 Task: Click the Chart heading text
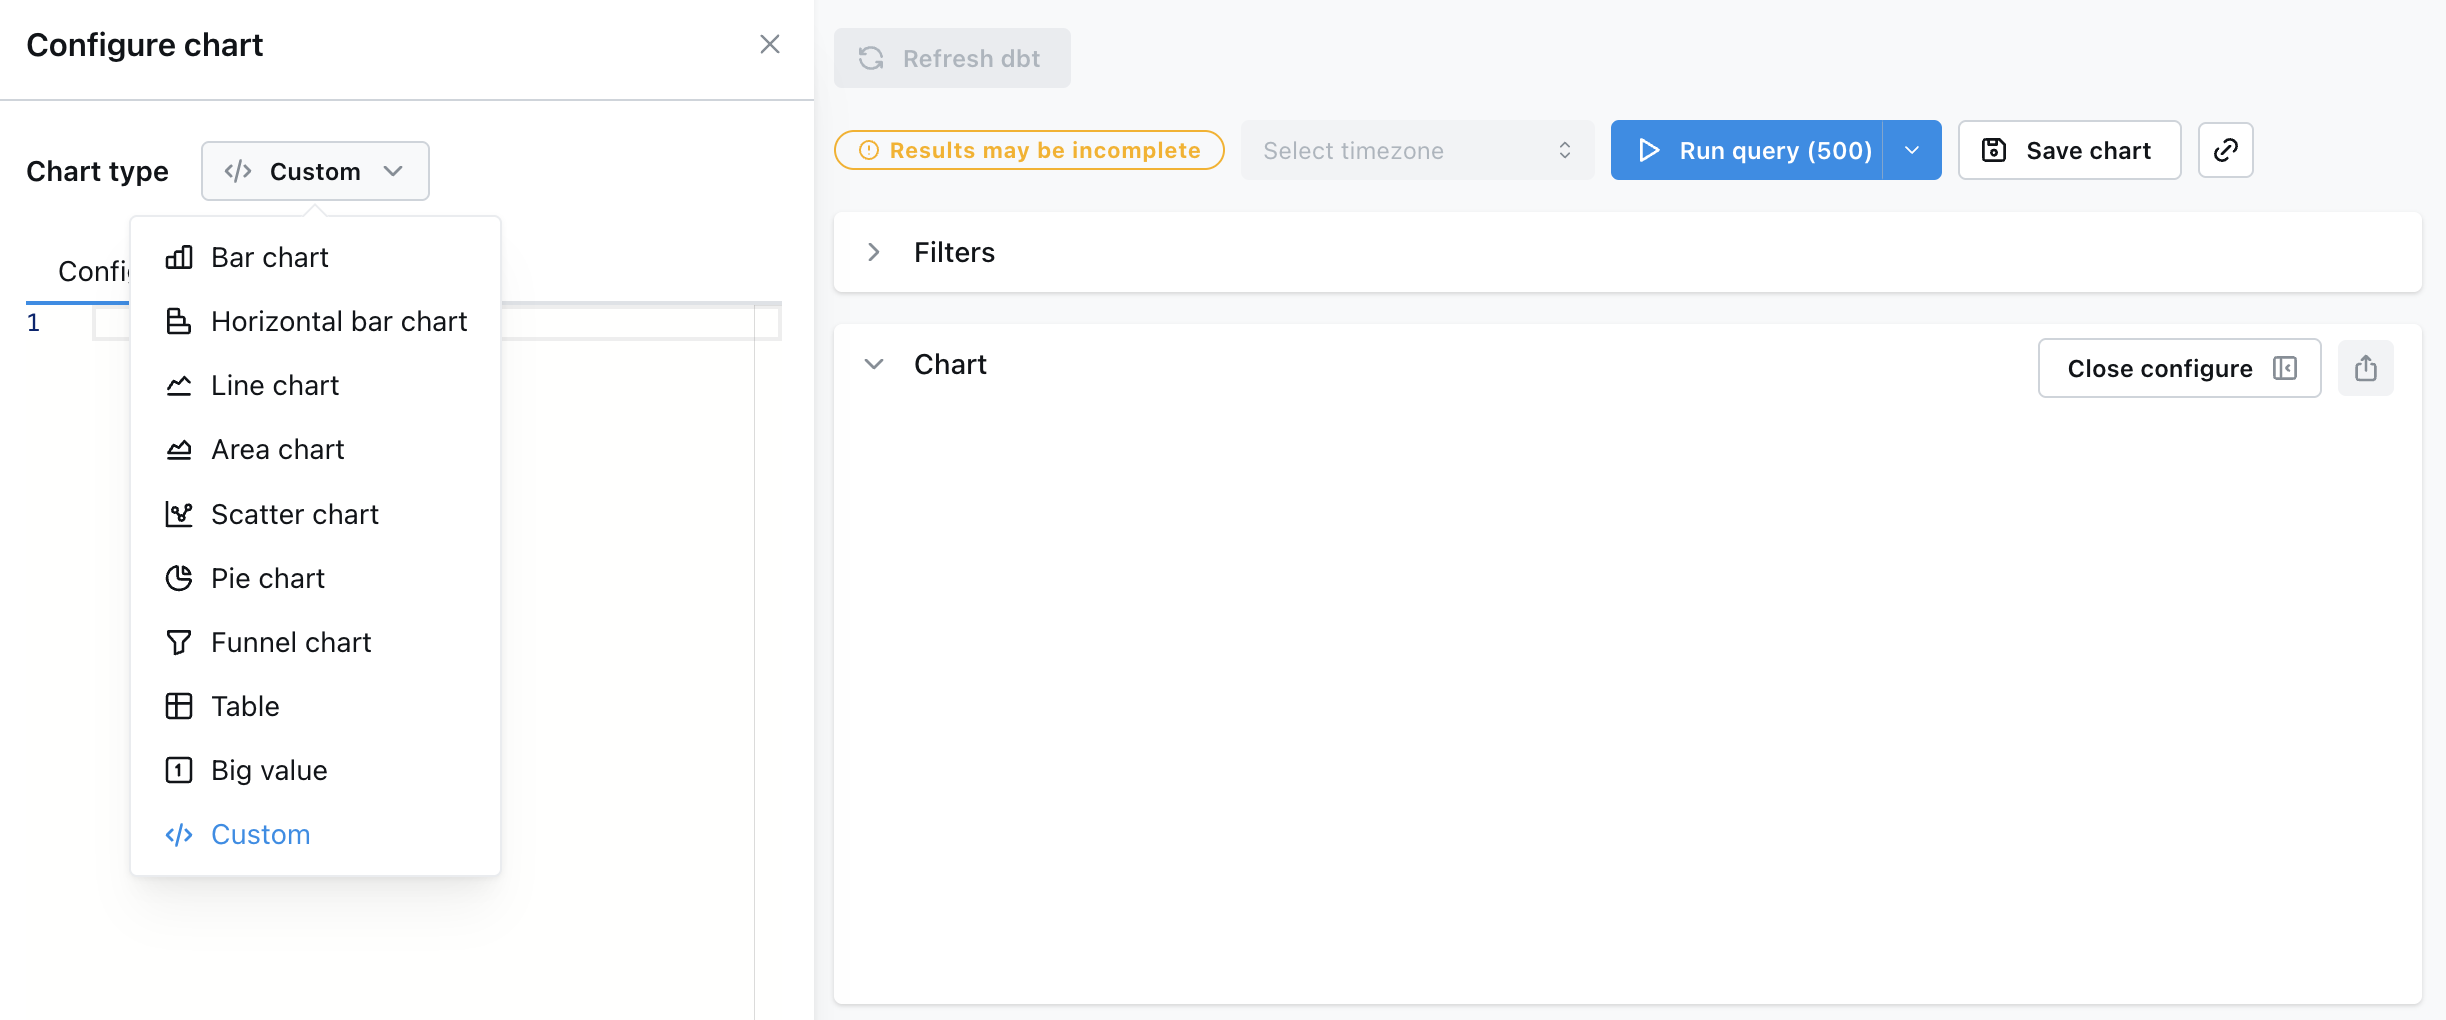(x=950, y=364)
